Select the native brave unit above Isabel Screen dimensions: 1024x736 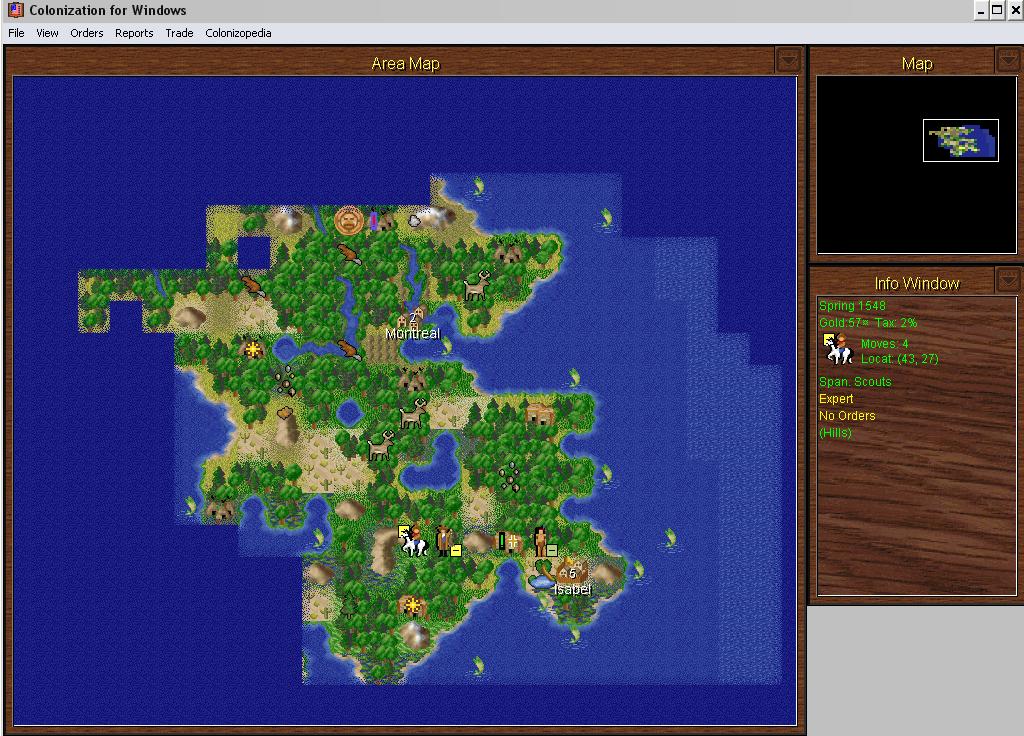(543, 541)
